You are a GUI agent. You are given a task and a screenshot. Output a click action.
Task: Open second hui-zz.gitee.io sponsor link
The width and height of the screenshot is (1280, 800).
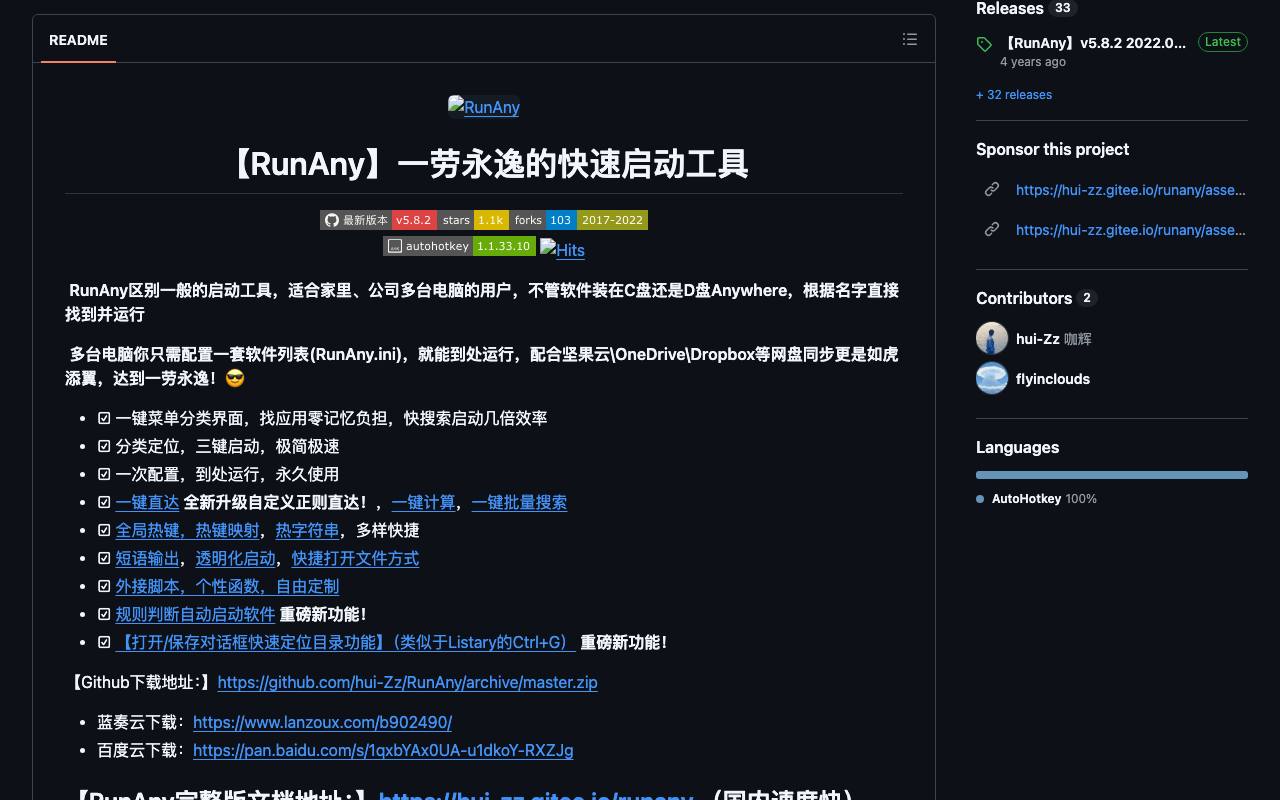click(1131, 229)
